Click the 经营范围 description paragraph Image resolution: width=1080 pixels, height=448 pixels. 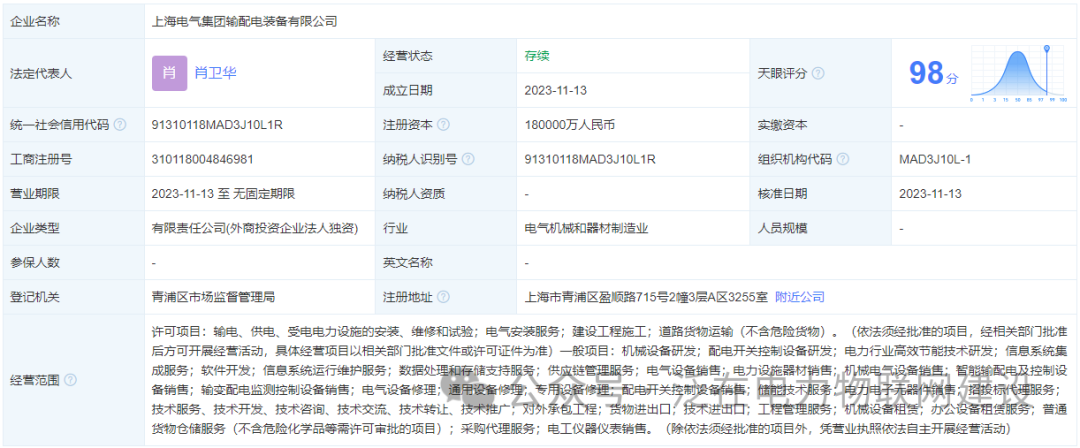point(610,380)
